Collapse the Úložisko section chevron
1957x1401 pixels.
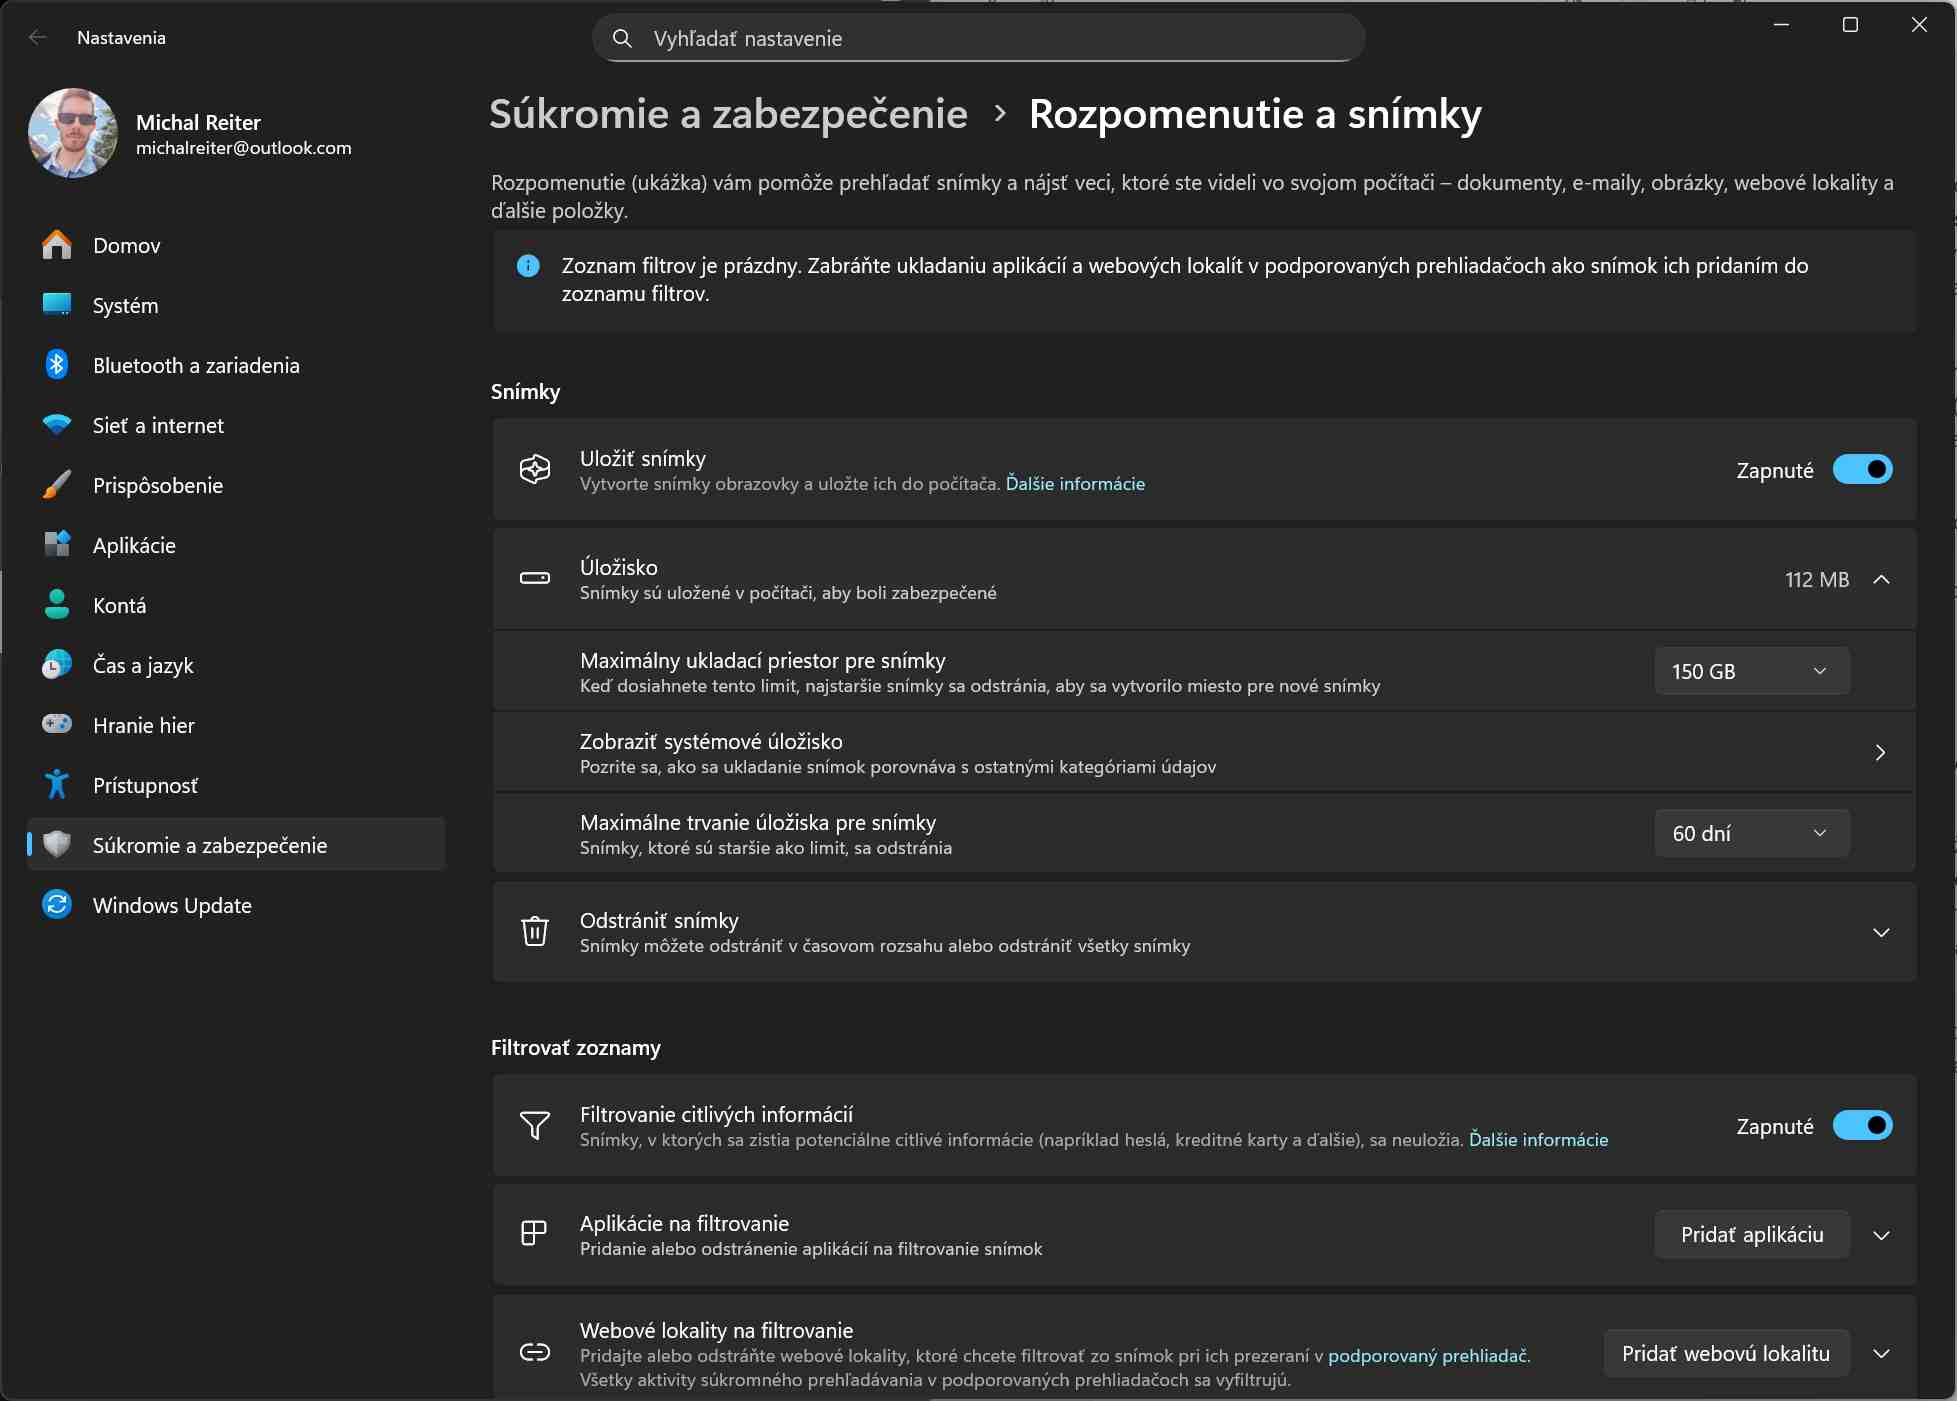pyautogui.click(x=1881, y=579)
